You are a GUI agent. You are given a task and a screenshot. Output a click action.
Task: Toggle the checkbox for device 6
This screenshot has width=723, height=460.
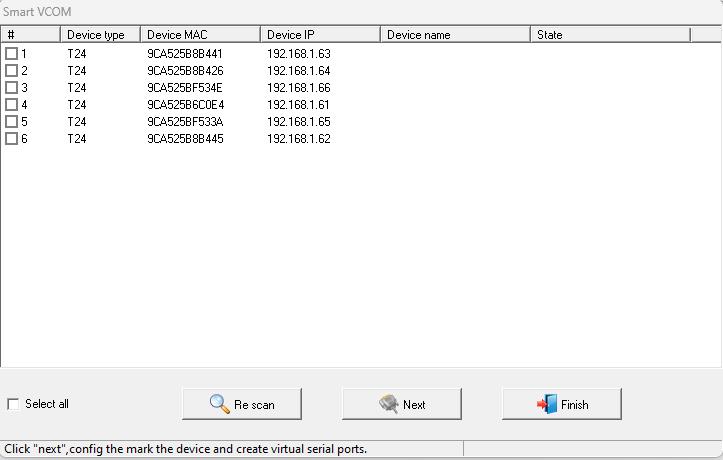[x=12, y=139]
